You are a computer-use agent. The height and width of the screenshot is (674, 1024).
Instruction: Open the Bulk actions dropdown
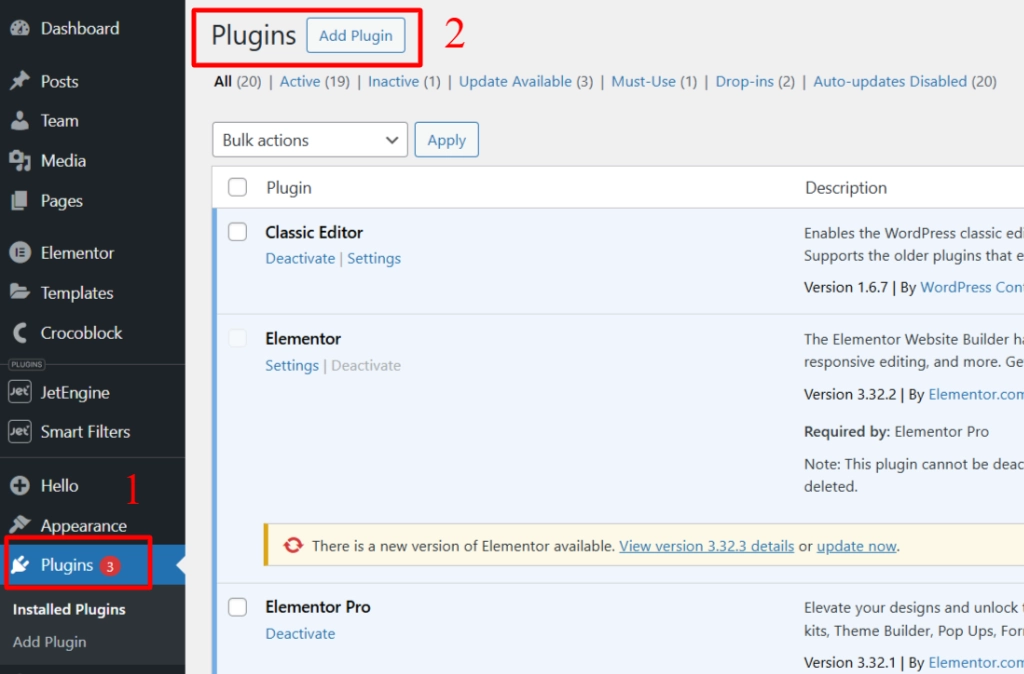pyautogui.click(x=309, y=139)
